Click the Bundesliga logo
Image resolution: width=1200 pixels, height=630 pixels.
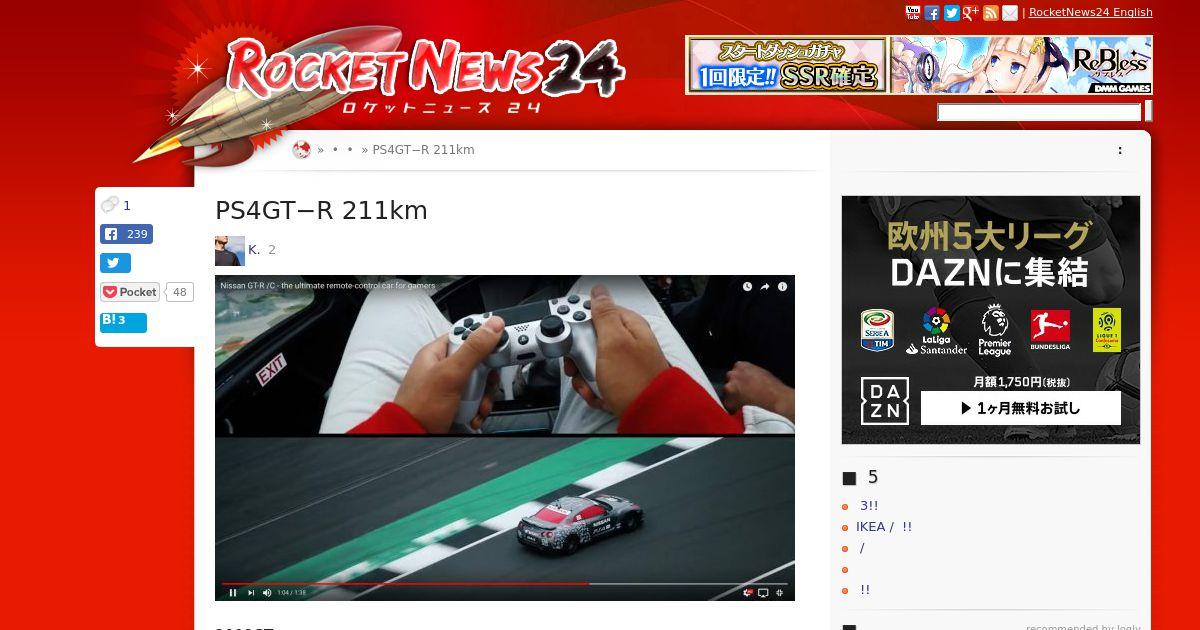tap(1050, 331)
